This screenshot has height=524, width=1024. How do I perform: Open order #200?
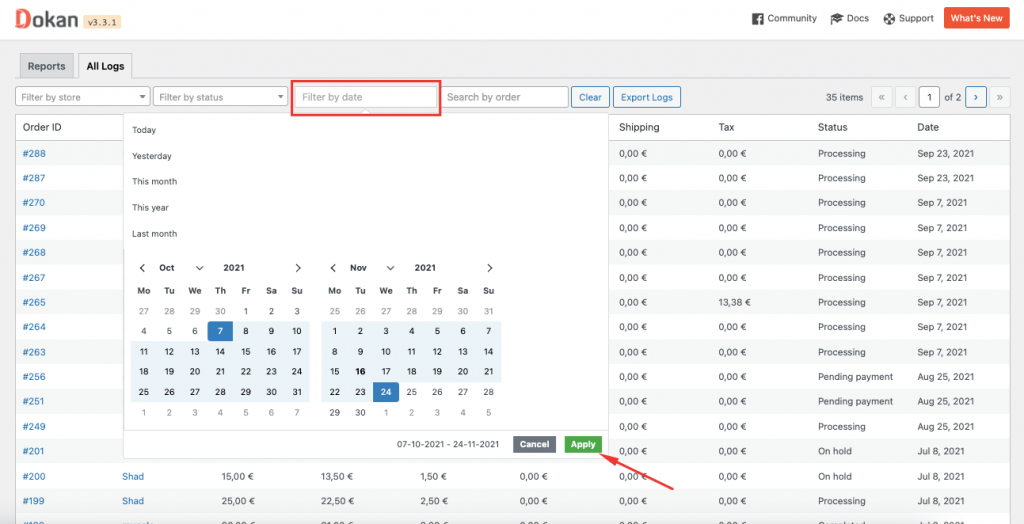(x=34, y=476)
